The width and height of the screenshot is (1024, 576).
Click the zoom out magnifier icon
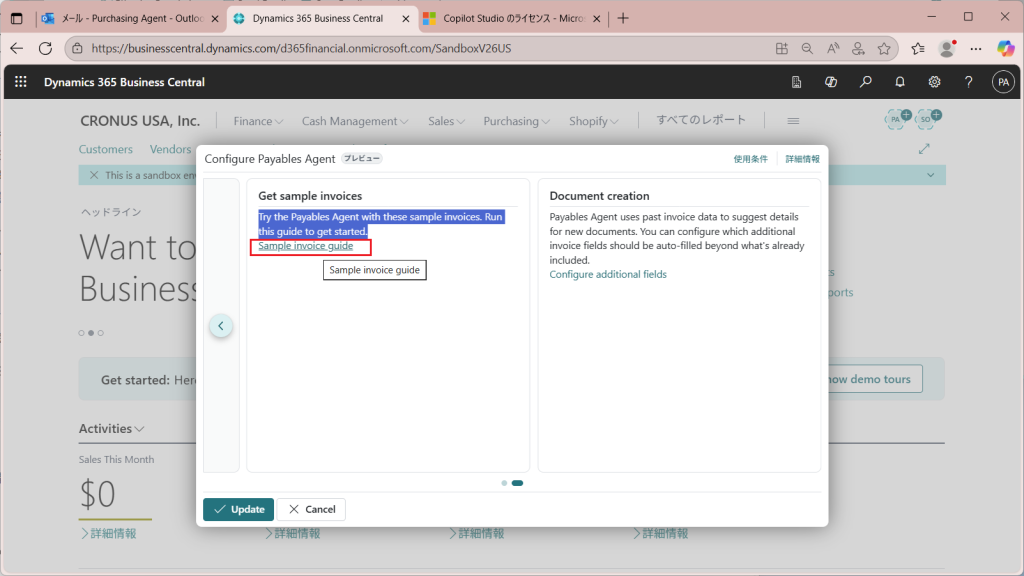click(807, 48)
